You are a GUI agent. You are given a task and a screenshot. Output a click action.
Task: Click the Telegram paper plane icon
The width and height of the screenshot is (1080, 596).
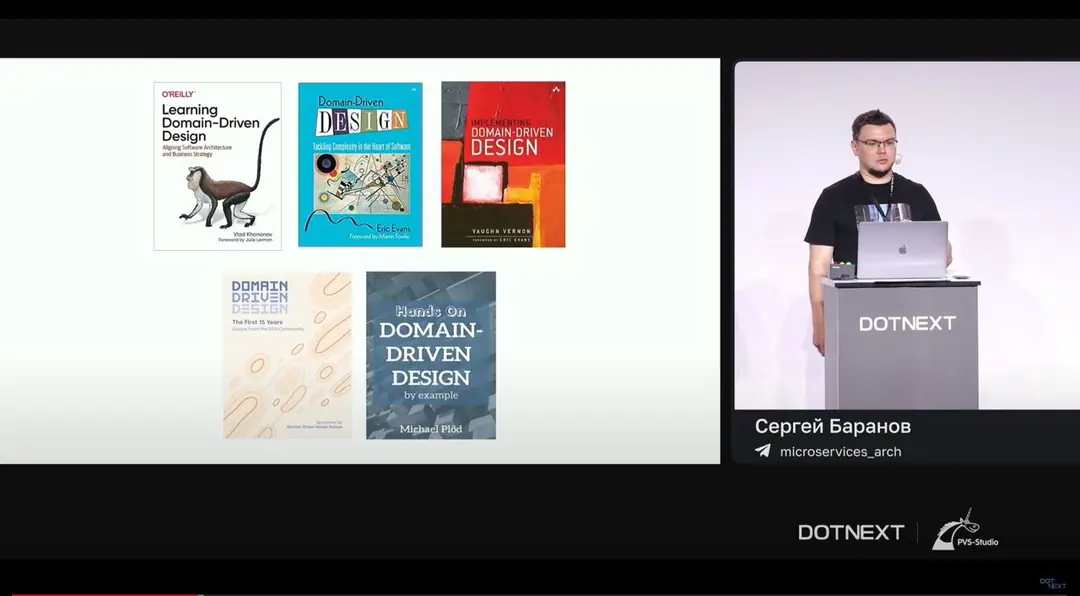[x=762, y=451]
